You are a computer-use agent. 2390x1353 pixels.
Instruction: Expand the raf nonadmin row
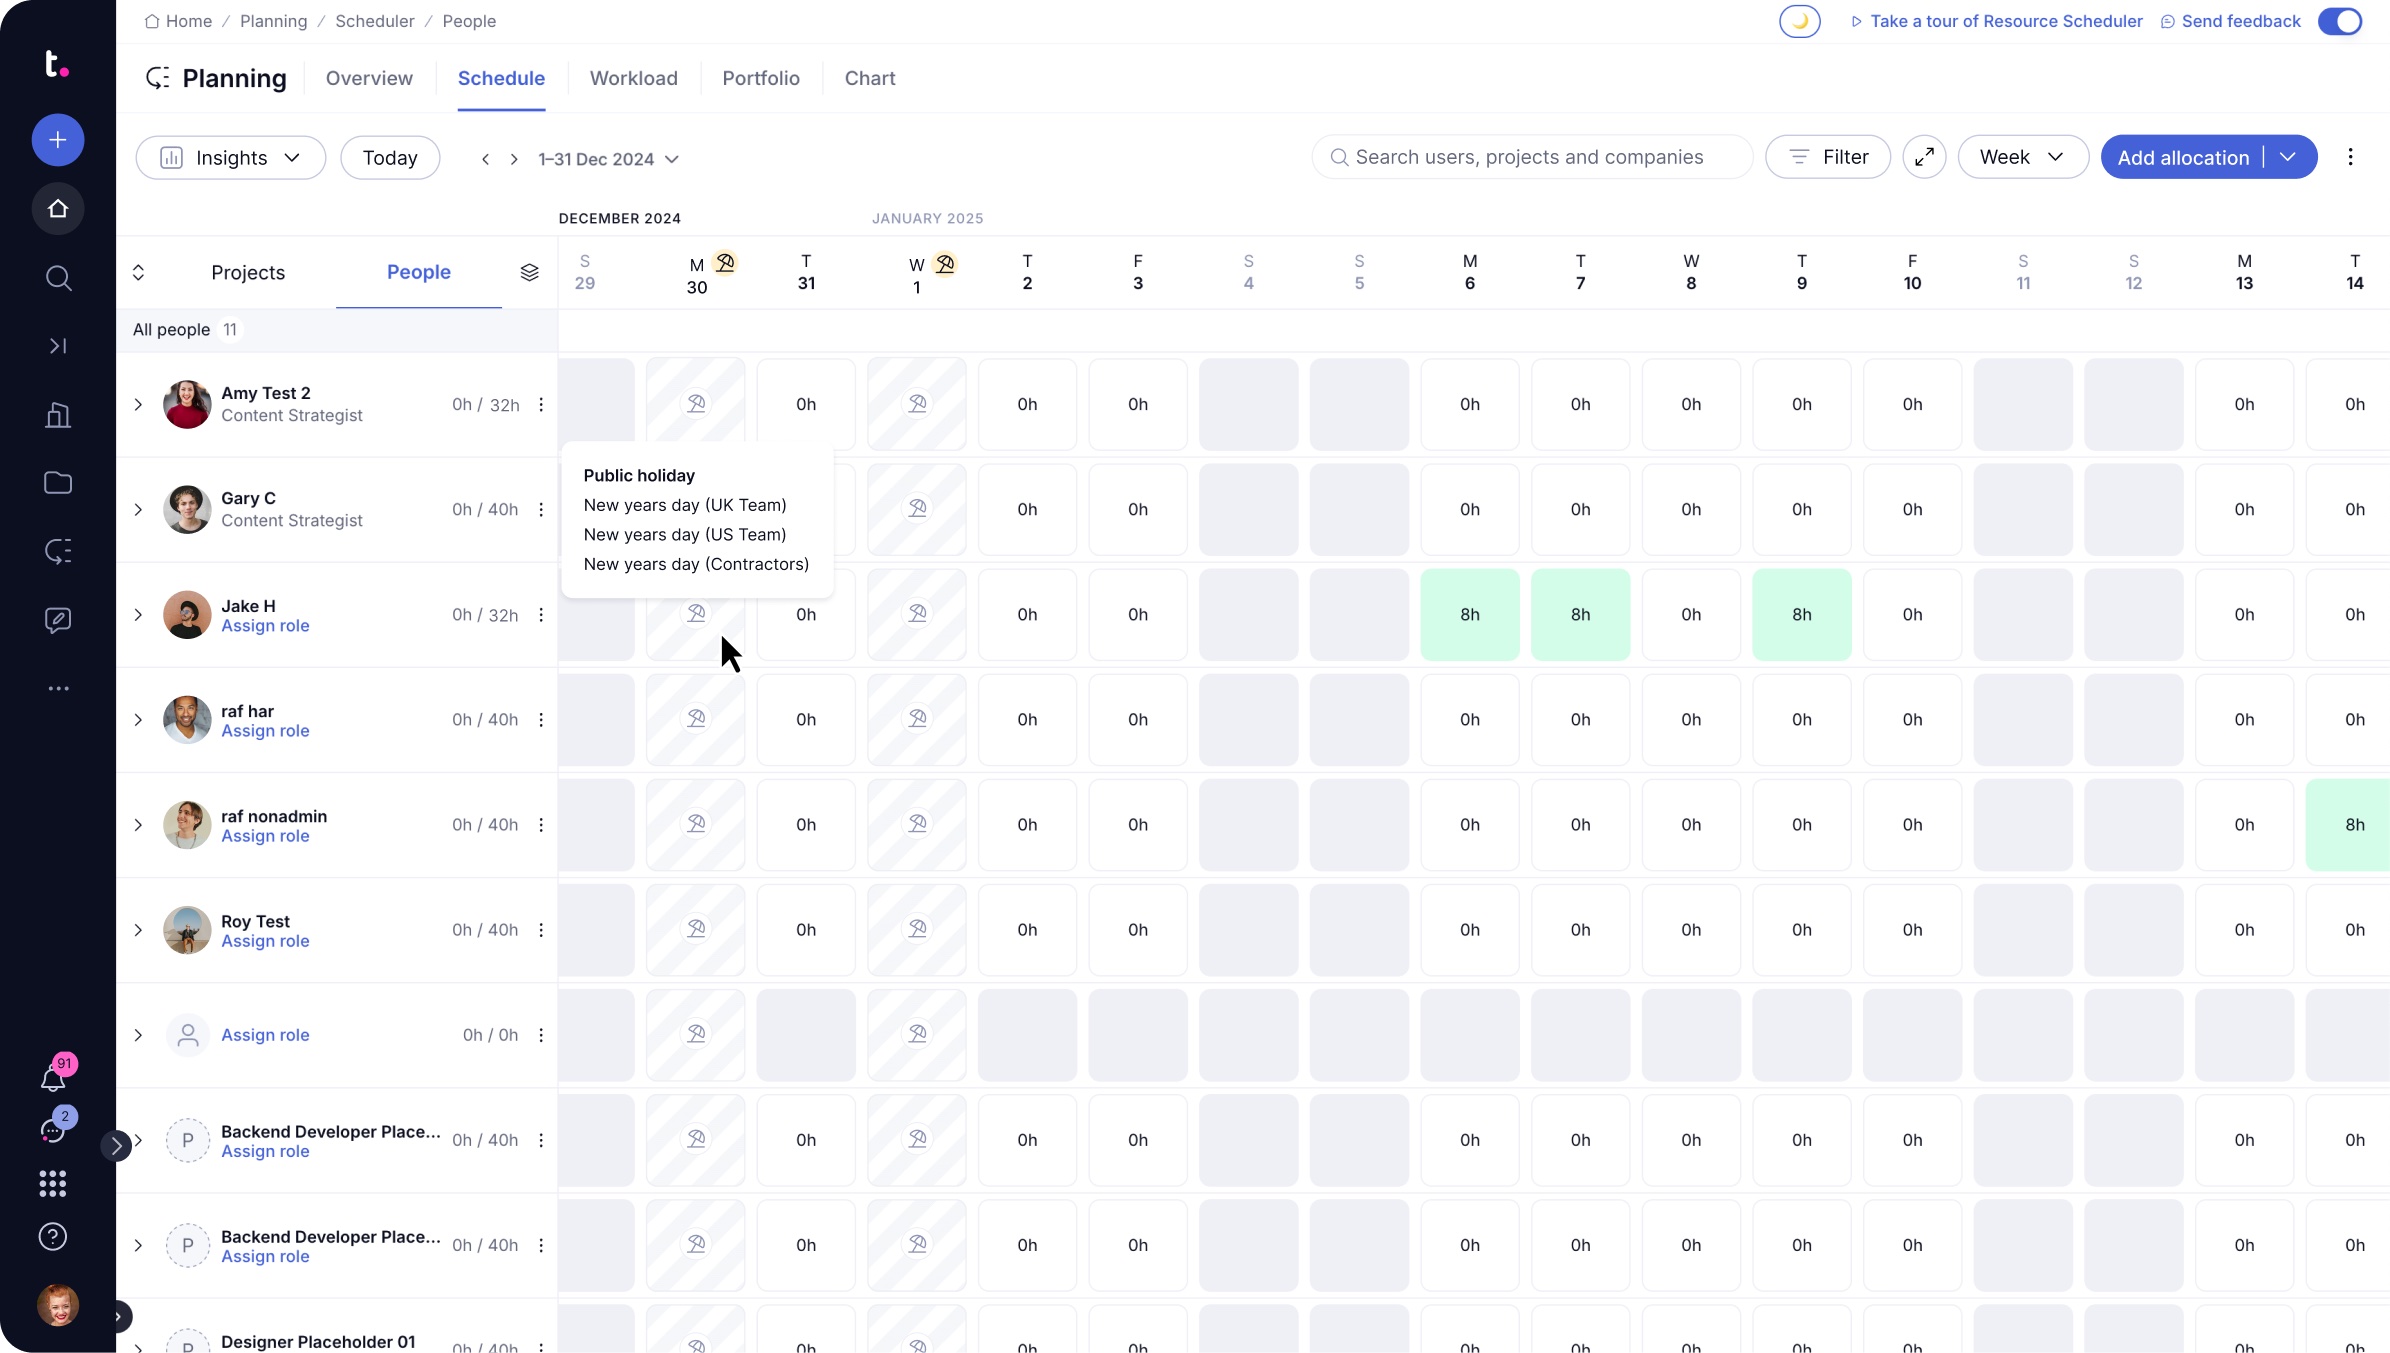pyautogui.click(x=138, y=824)
